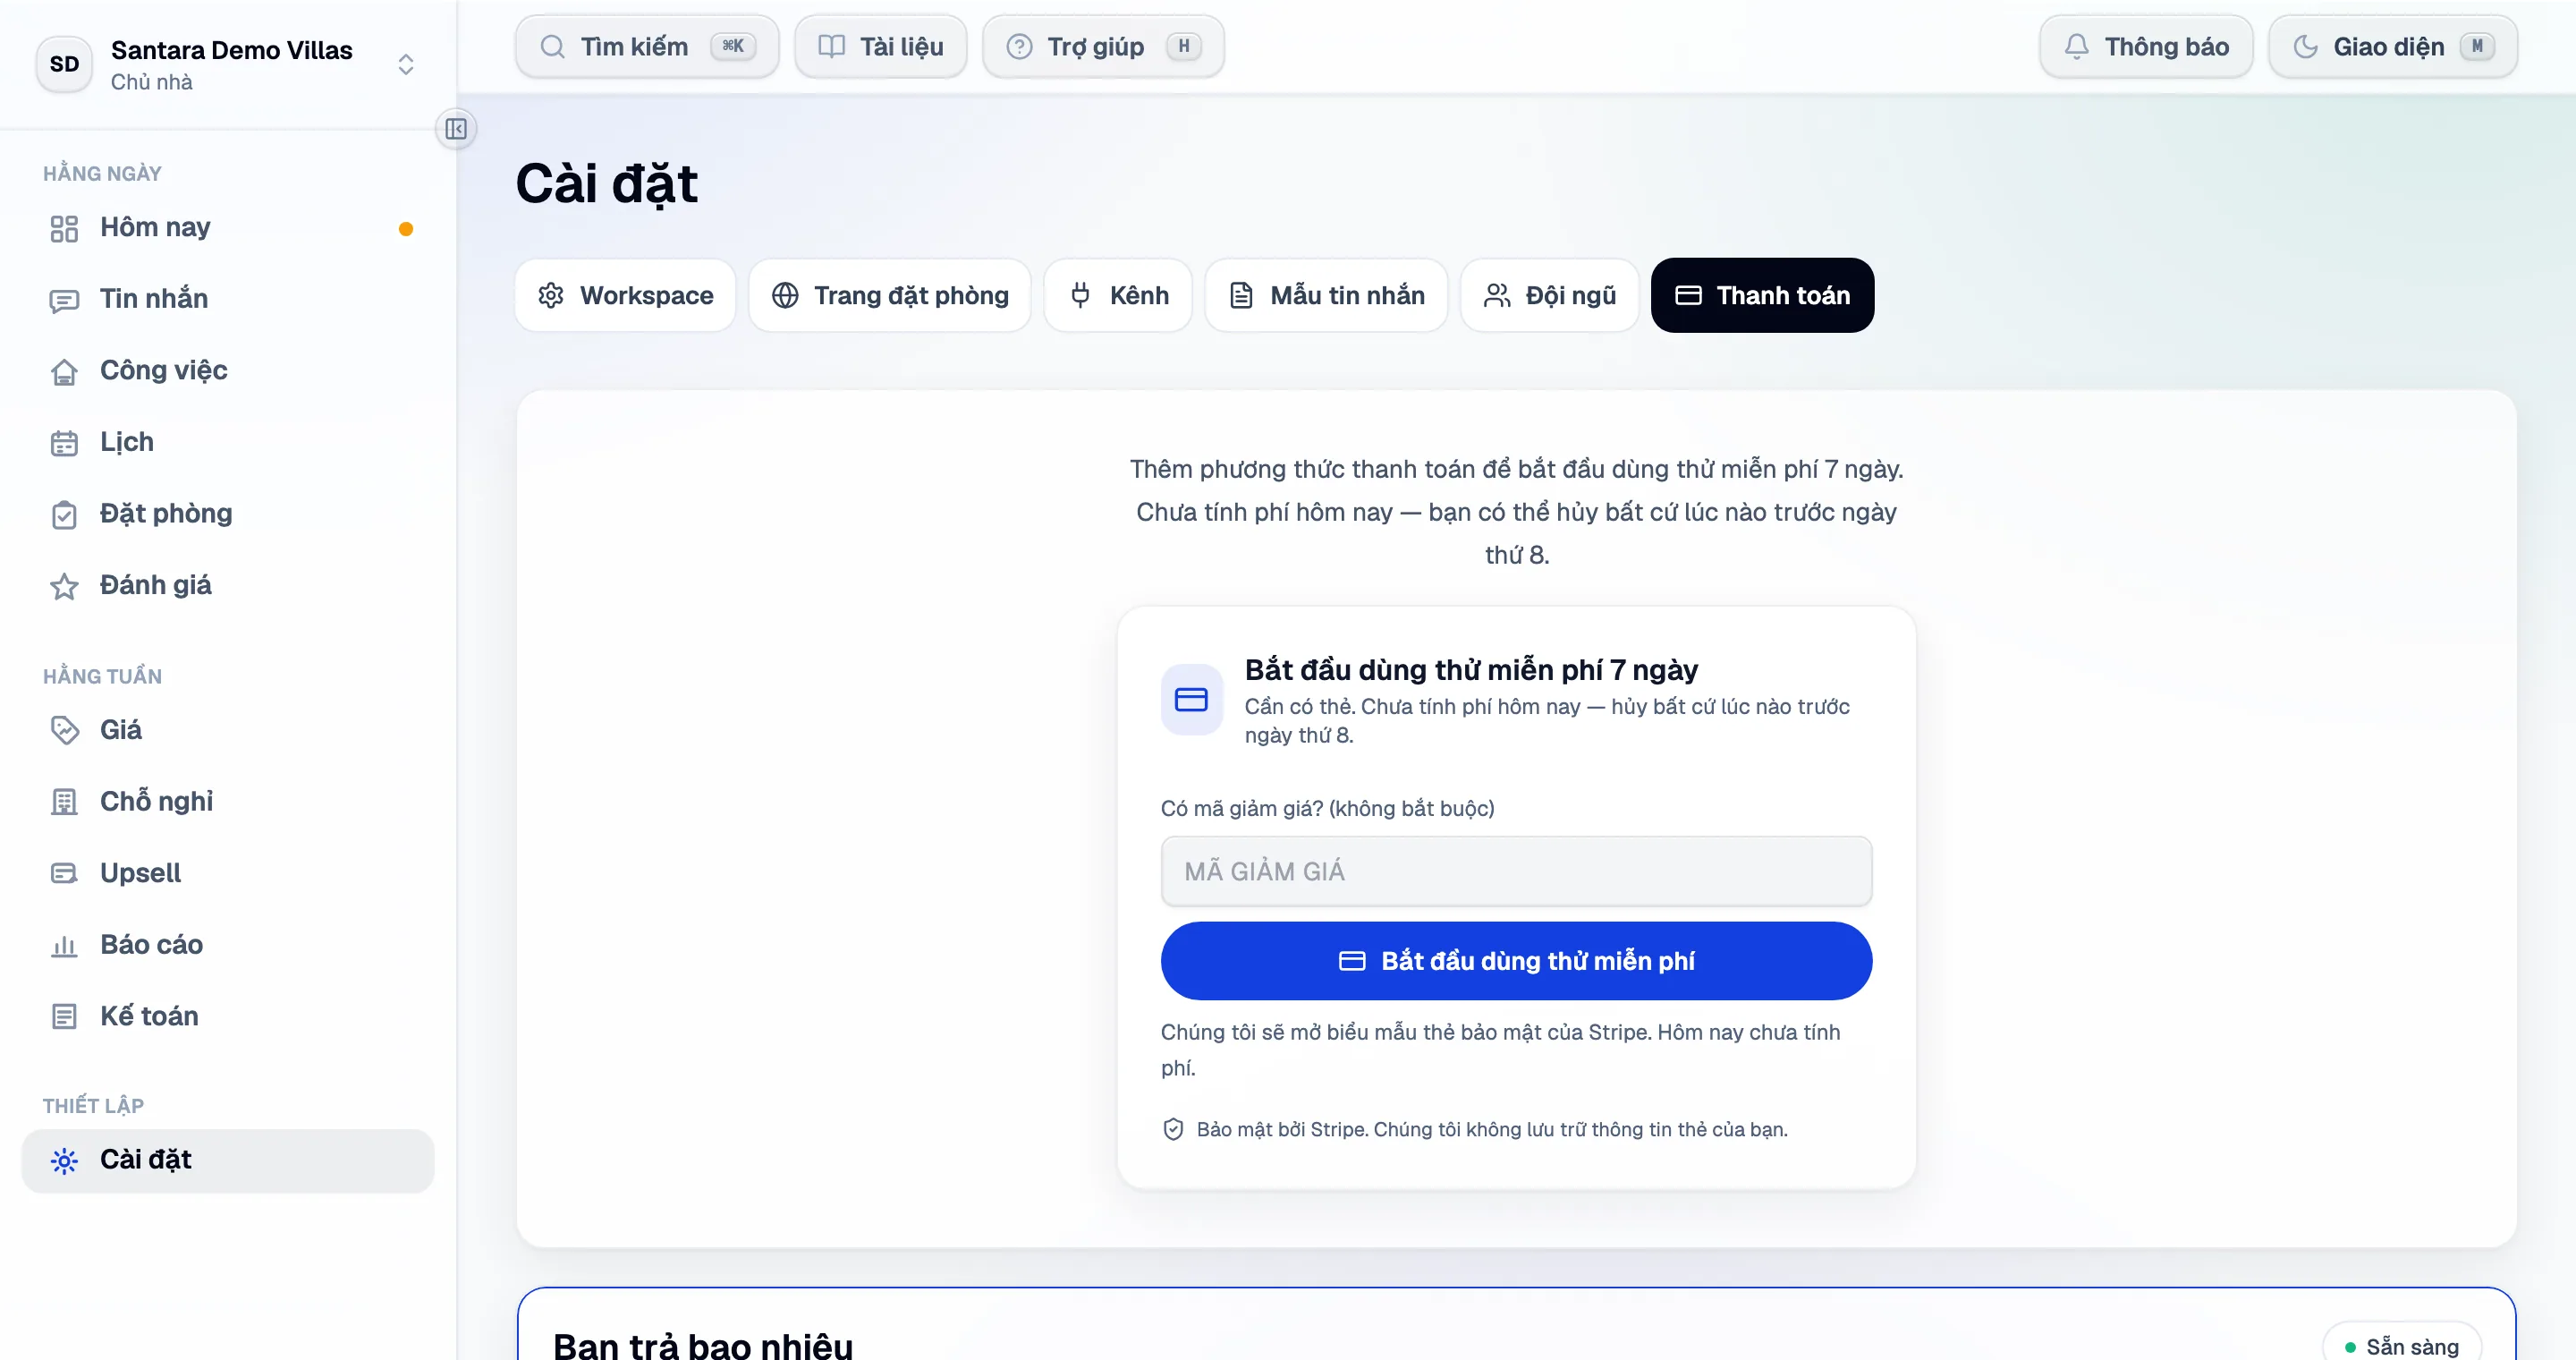Toggle Giao diện theme mode
The width and height of the screenshot is (2576, 1360).
click(2393, 46)
